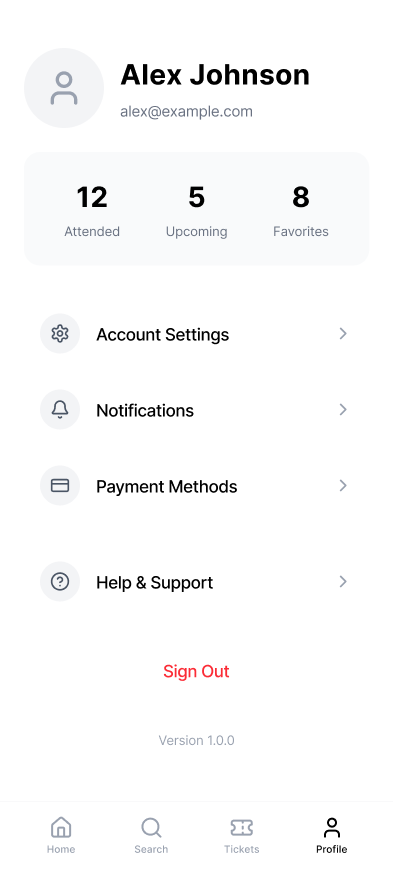Open Payment Methods using the right chevron

click(343, 485)
